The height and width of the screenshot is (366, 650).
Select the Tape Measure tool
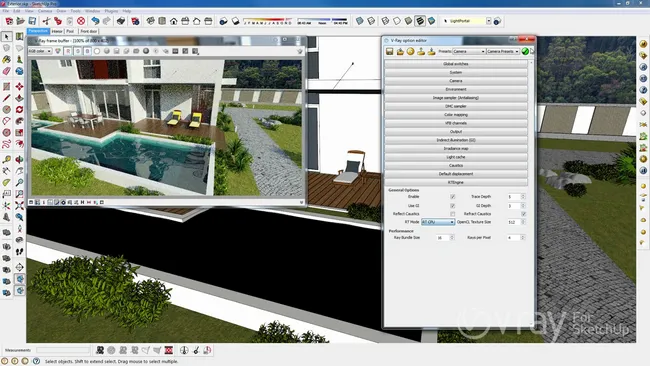6,160
